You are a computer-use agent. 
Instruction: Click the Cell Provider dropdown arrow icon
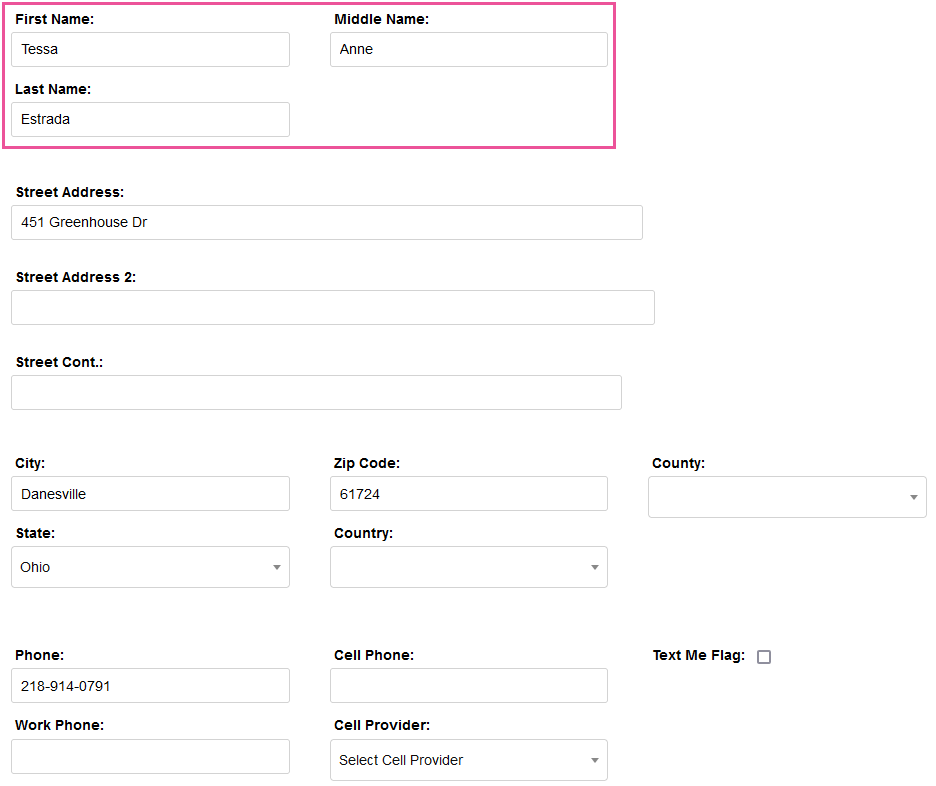click(x=595, y=761)
